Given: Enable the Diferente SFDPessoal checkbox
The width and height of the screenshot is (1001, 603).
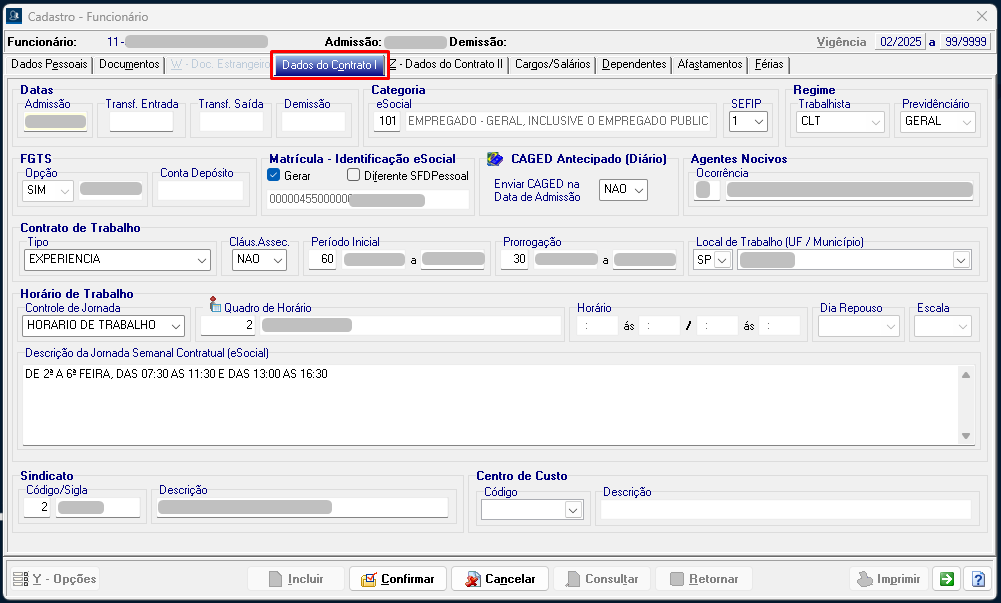Looking at the screenshot, I should point(354,175).
